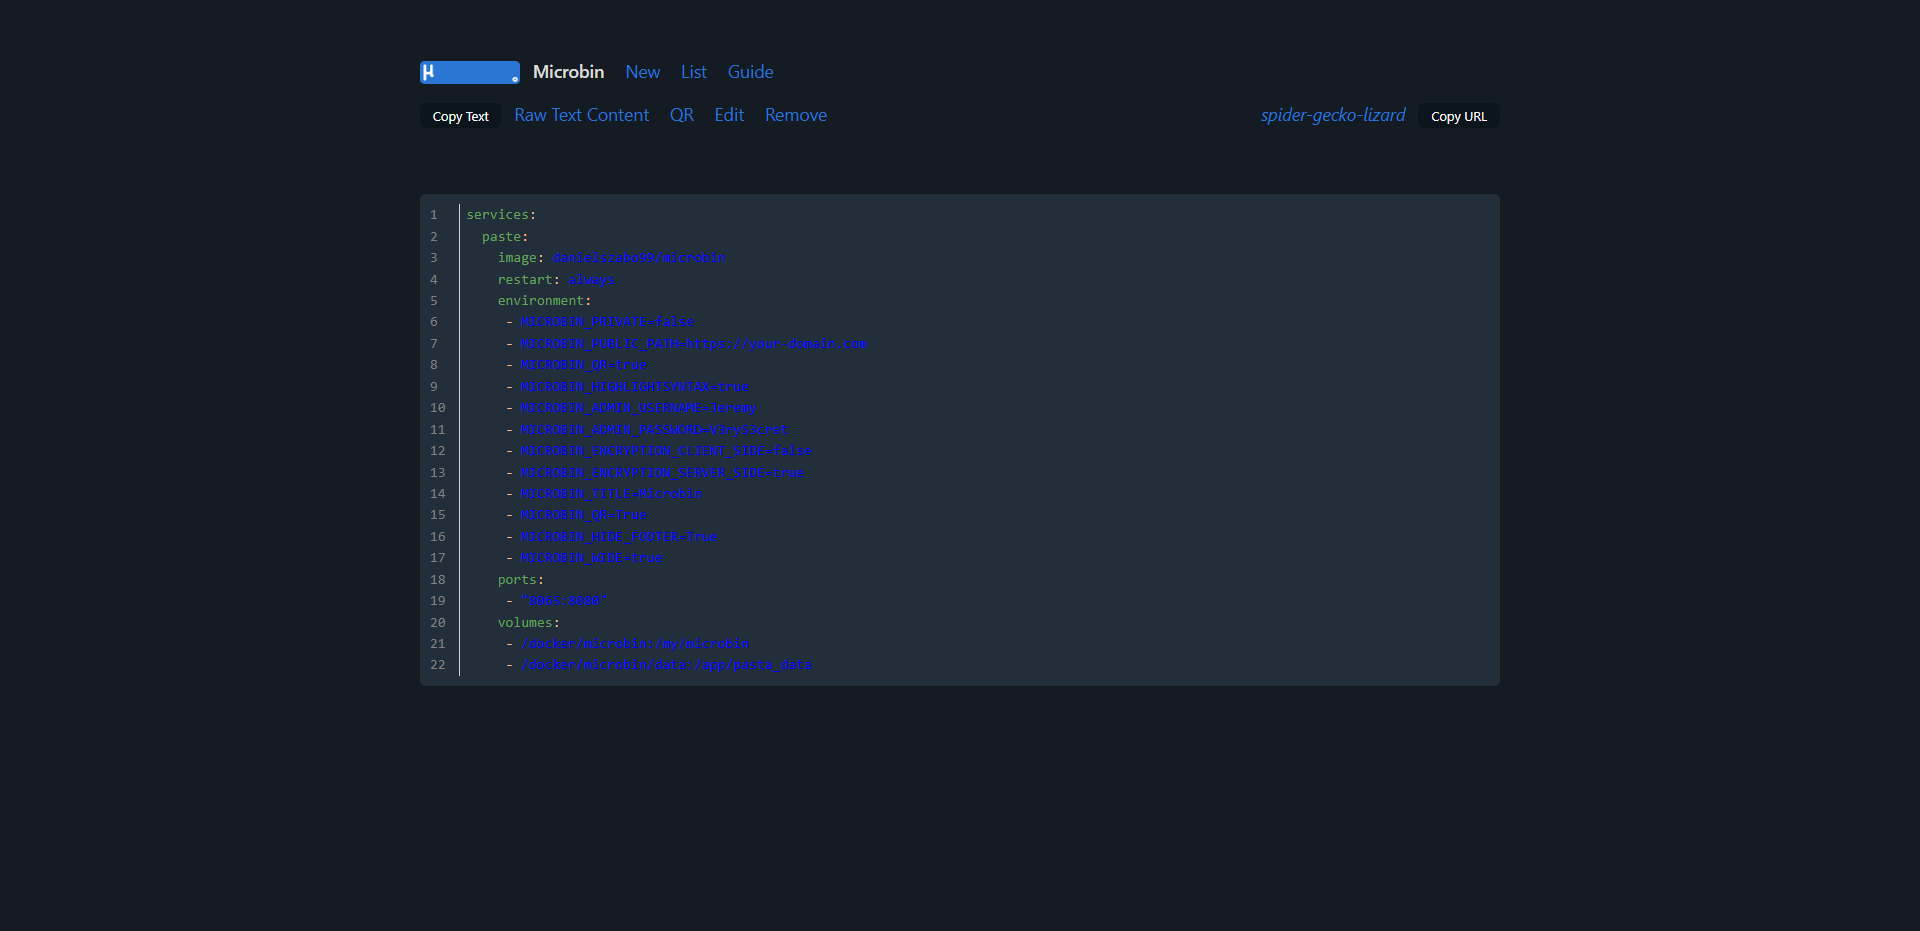Click MICROBIN_ENCRYPTION_CLIENT_SIDE=false text
This screenshot has width=1920, height=931.
point(666,451)
